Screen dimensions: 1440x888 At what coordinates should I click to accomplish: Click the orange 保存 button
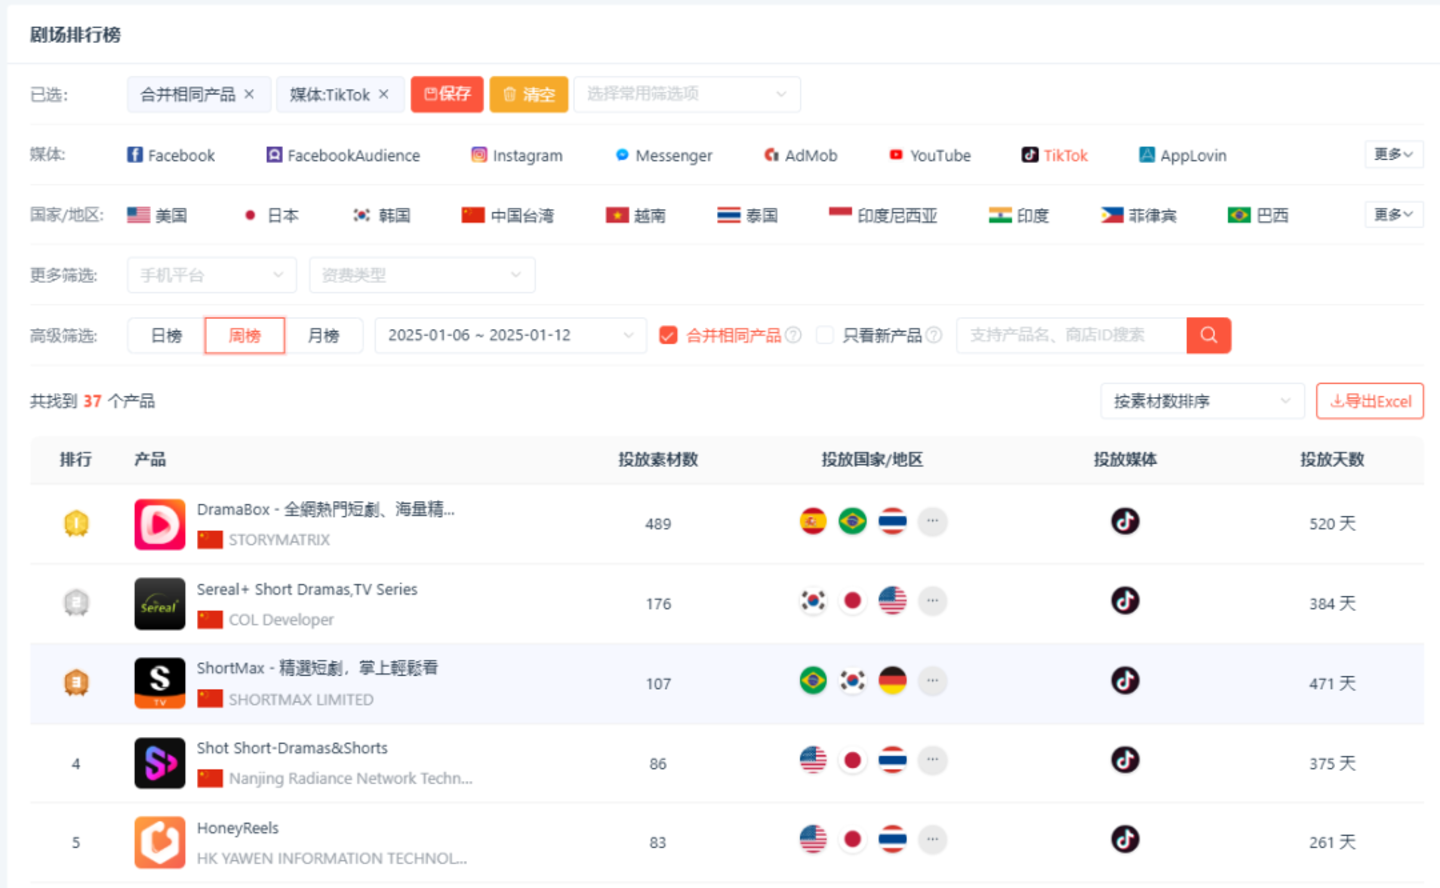point(447,94)
